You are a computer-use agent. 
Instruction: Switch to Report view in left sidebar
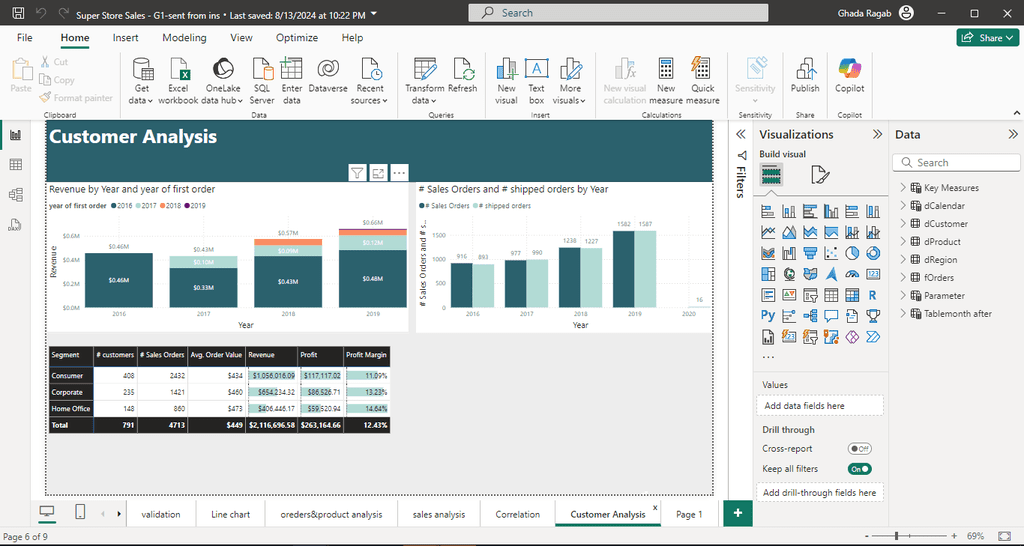point(16,135)
